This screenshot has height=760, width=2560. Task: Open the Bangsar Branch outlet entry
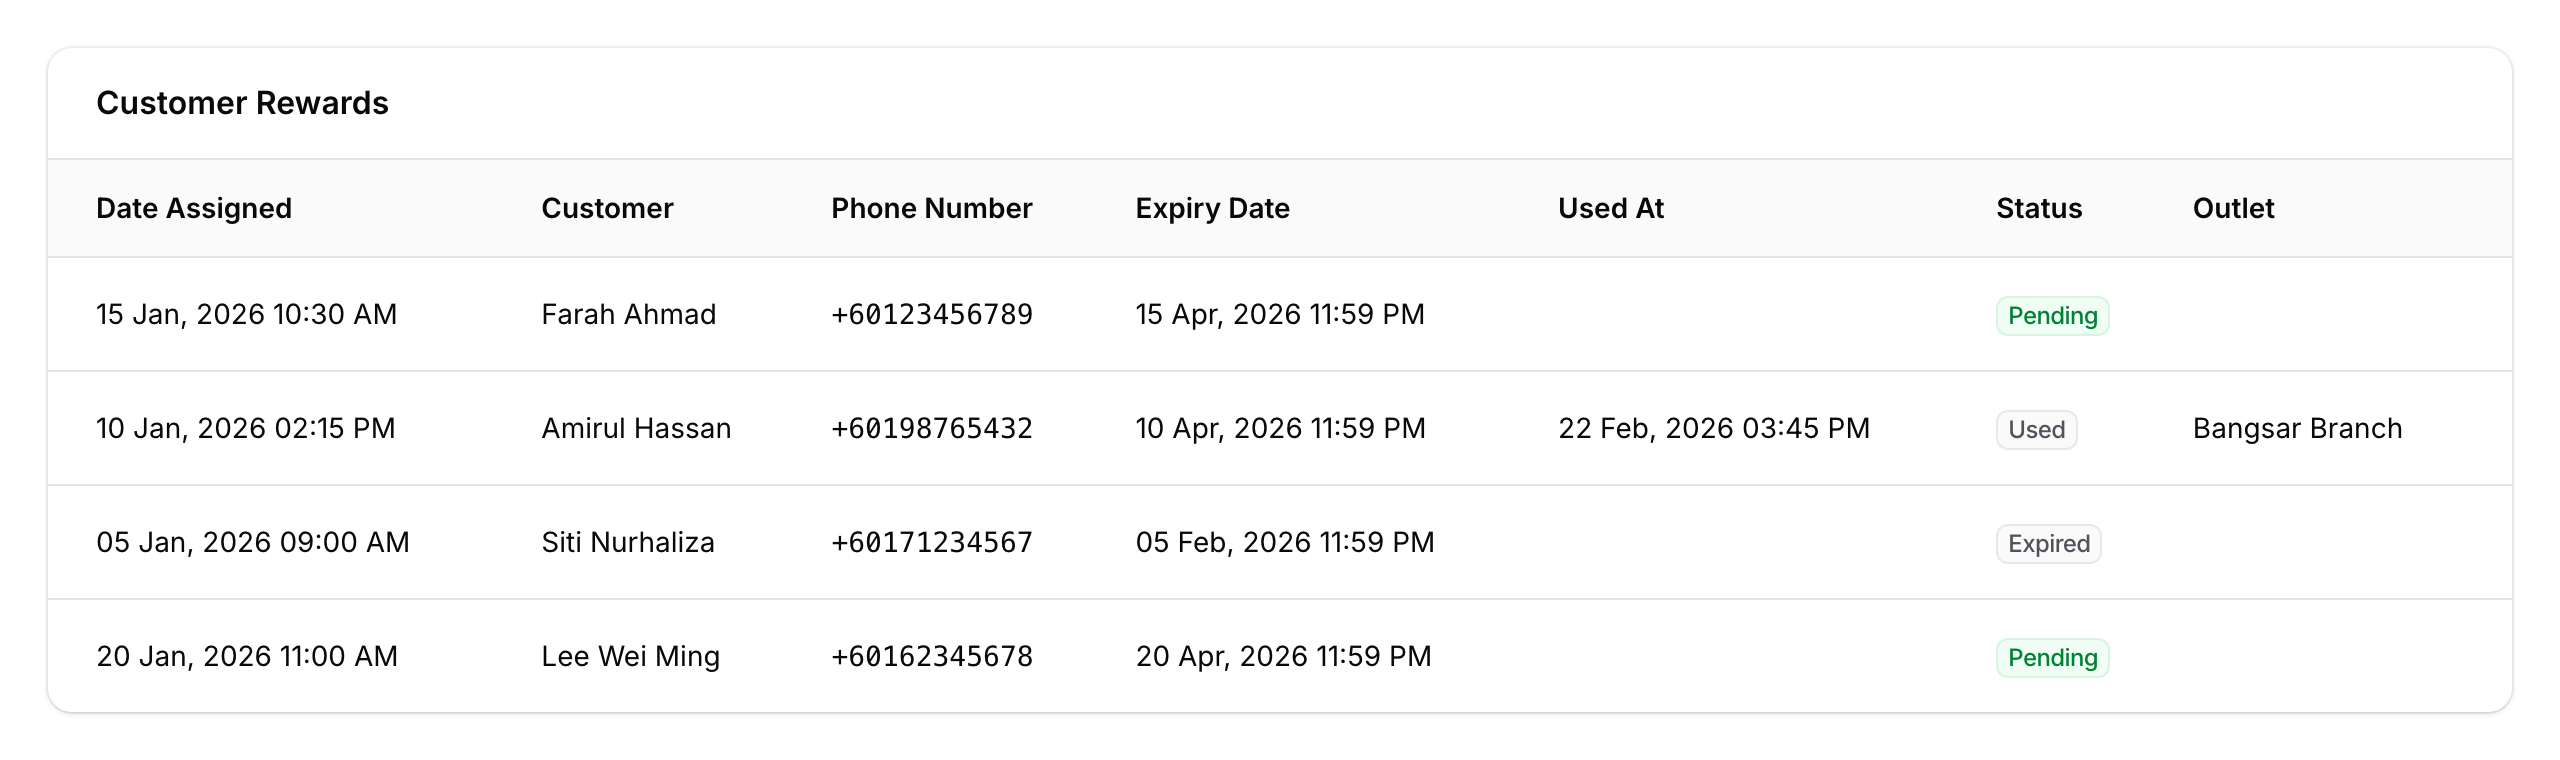click(x=2297, y=428)
